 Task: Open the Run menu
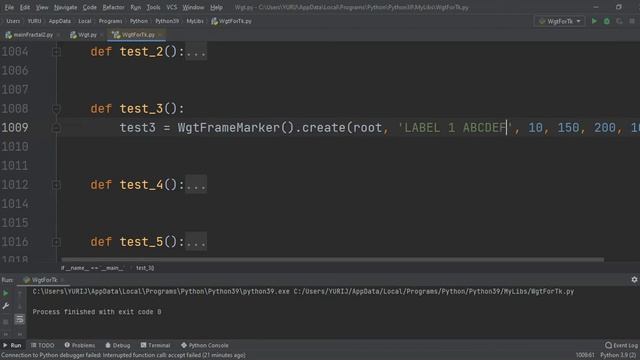(136, 7)
